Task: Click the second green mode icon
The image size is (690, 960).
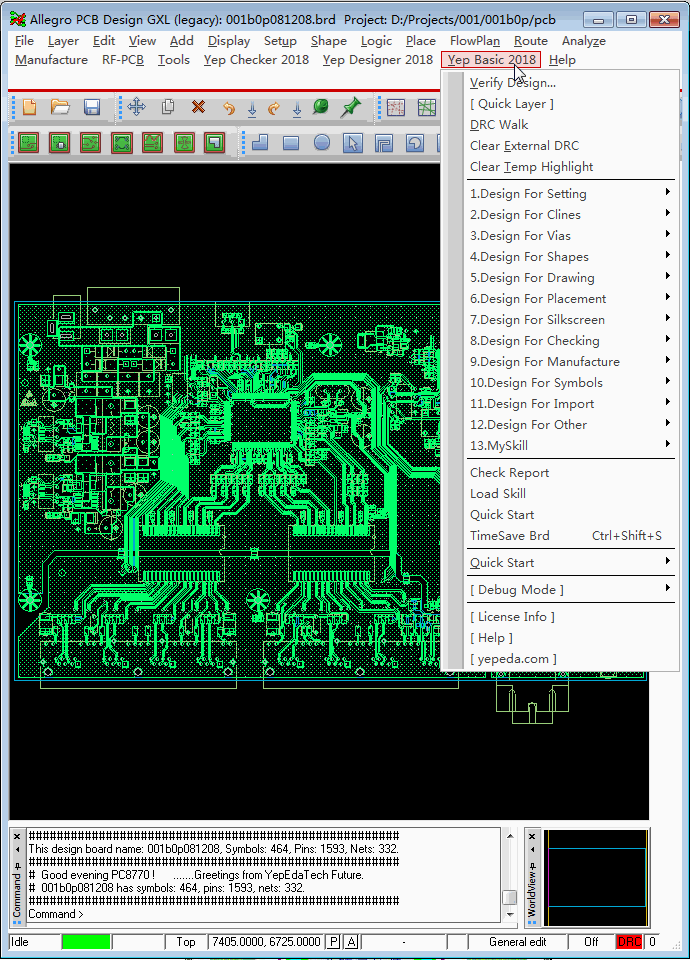Action: click(59, 143)
